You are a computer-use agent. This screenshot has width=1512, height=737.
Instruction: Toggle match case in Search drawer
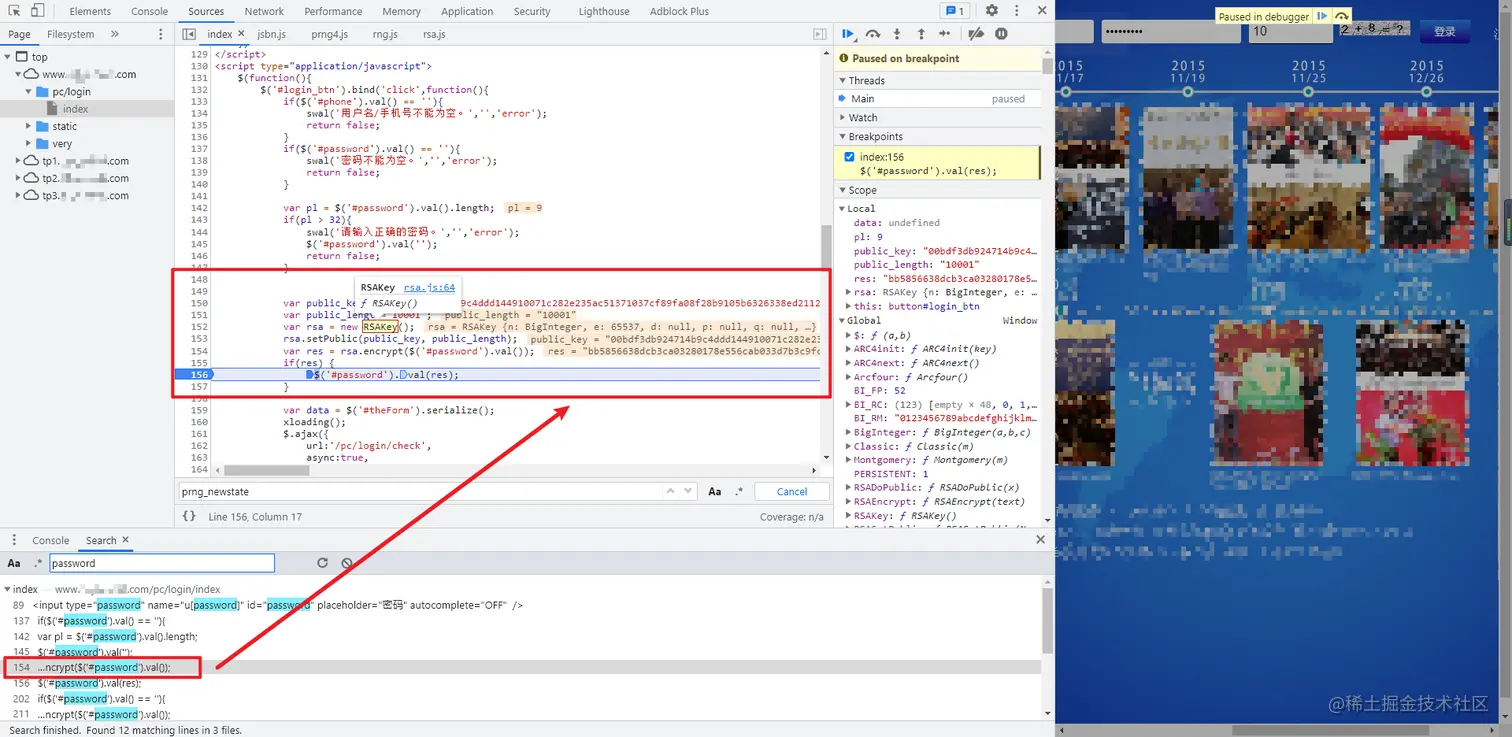click(14, 563)
